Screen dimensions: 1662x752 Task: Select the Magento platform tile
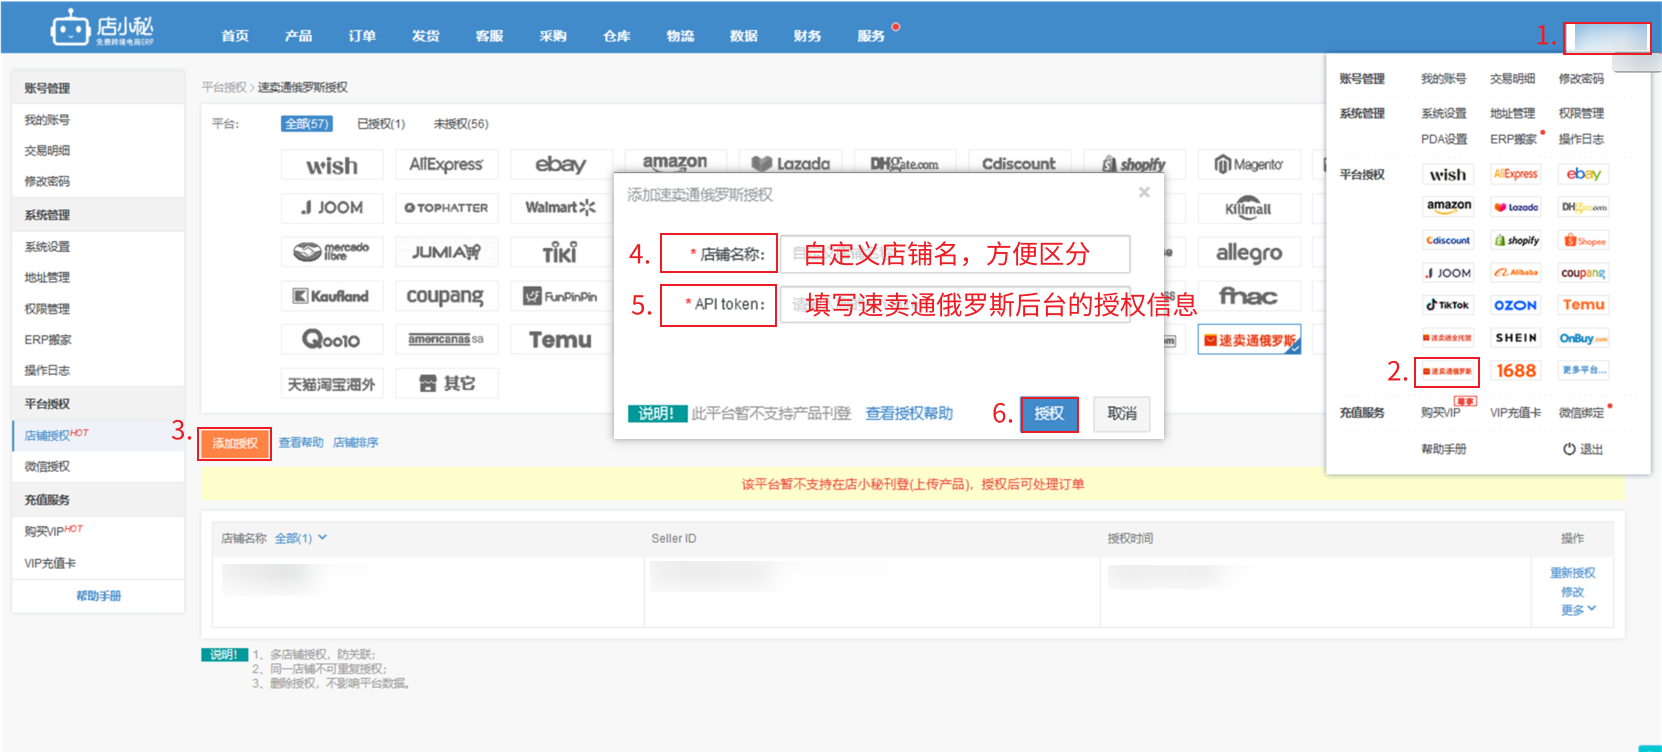click(x=1249, y=165)
